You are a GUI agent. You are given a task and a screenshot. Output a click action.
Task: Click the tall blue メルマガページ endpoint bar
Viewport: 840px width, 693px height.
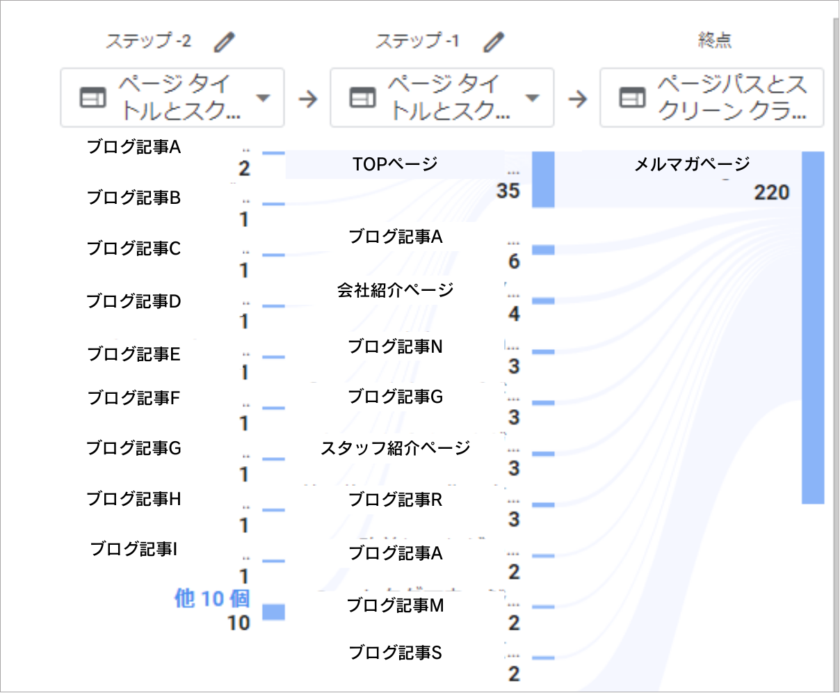[812, 328]
